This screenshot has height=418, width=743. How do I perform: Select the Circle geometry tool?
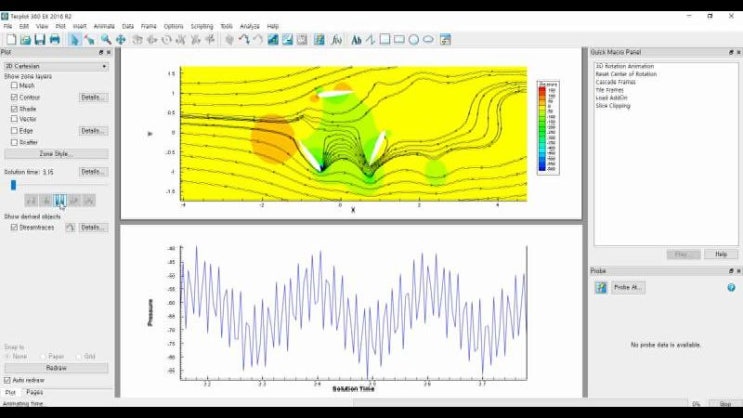pyautogui.click(x=414, y=40)
